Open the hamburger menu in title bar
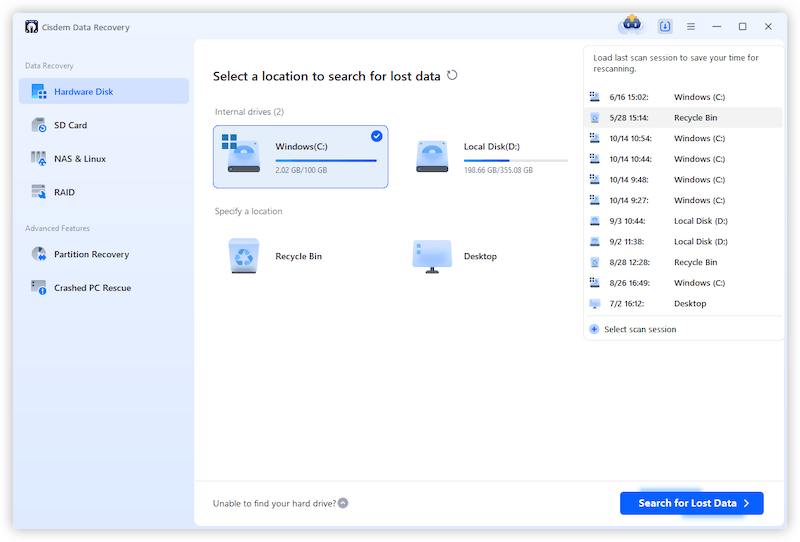Screen dimensions: 800x542 (x=691, y=27)
